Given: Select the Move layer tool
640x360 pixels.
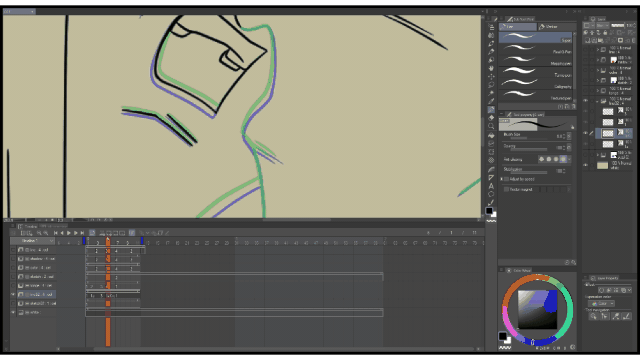Looking at the screenshot, I should point(491,76).
